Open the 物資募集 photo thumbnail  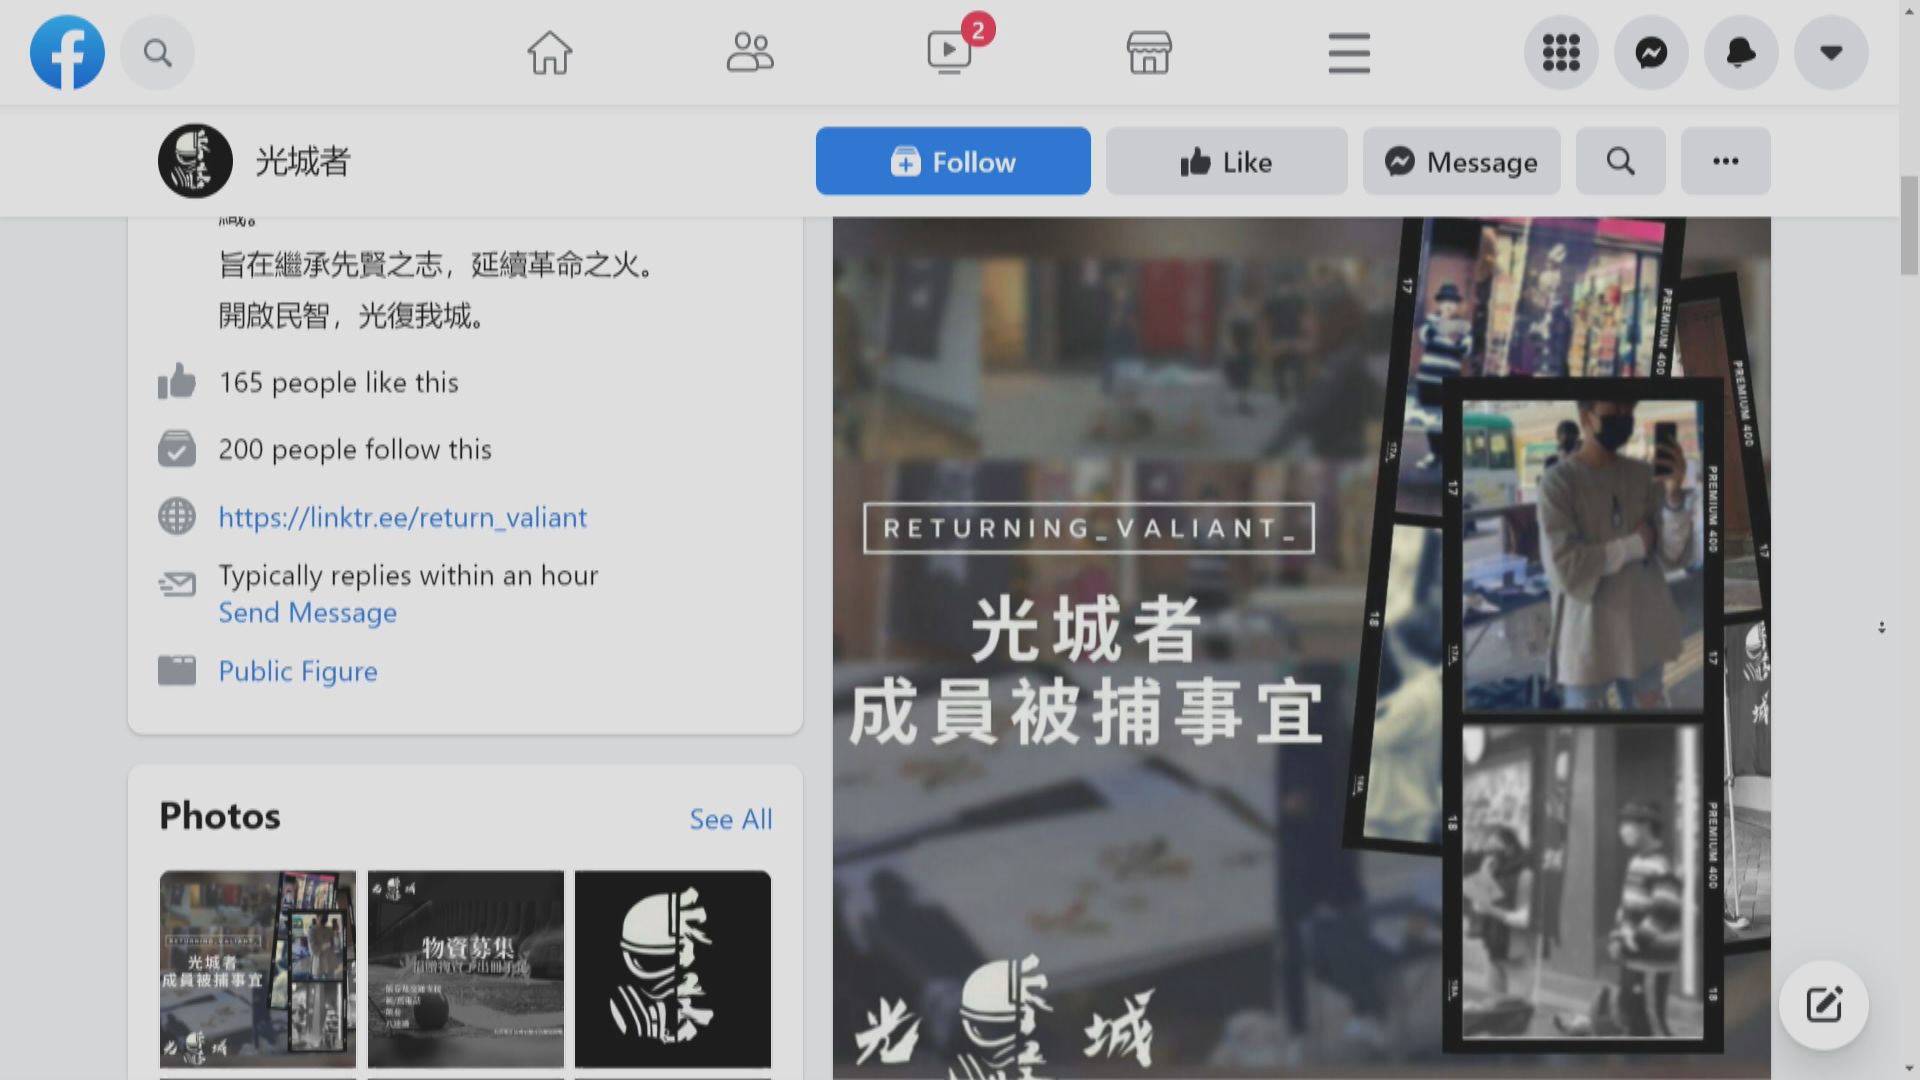click(x=465, y=968)
